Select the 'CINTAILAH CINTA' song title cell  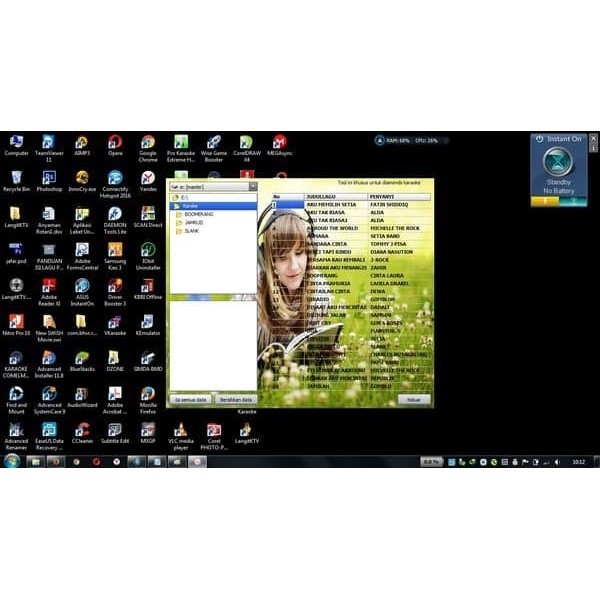click(x=336, y=291)
